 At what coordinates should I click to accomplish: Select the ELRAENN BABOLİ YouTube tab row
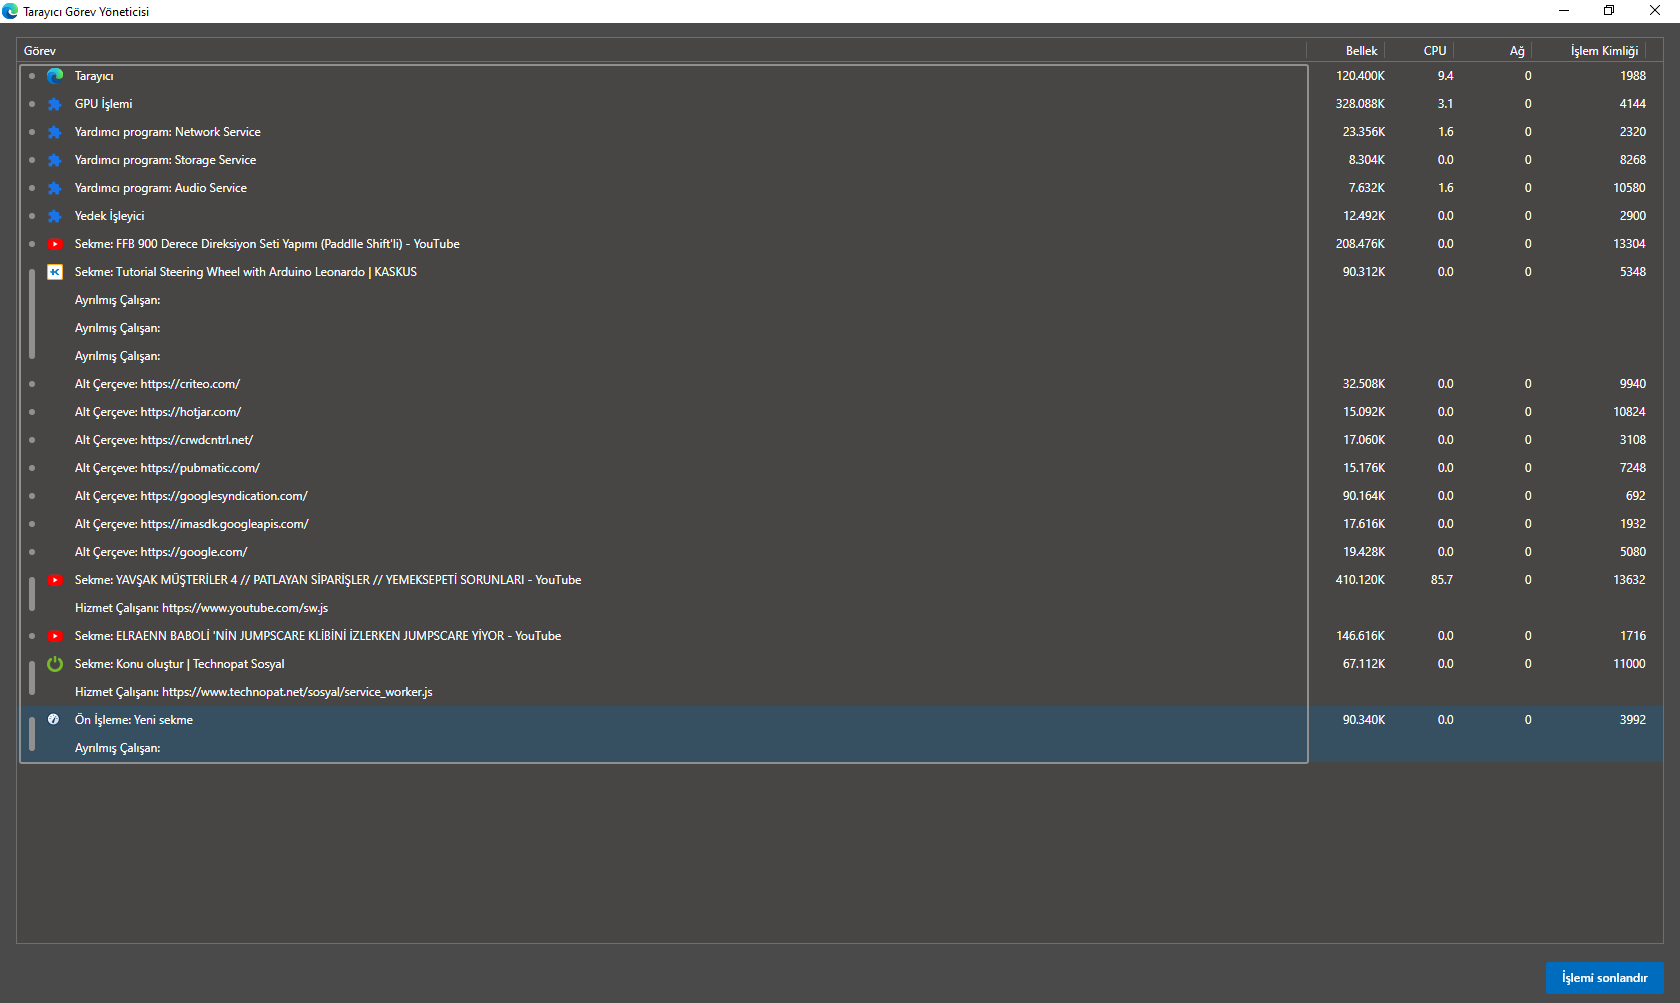(840, 636)
